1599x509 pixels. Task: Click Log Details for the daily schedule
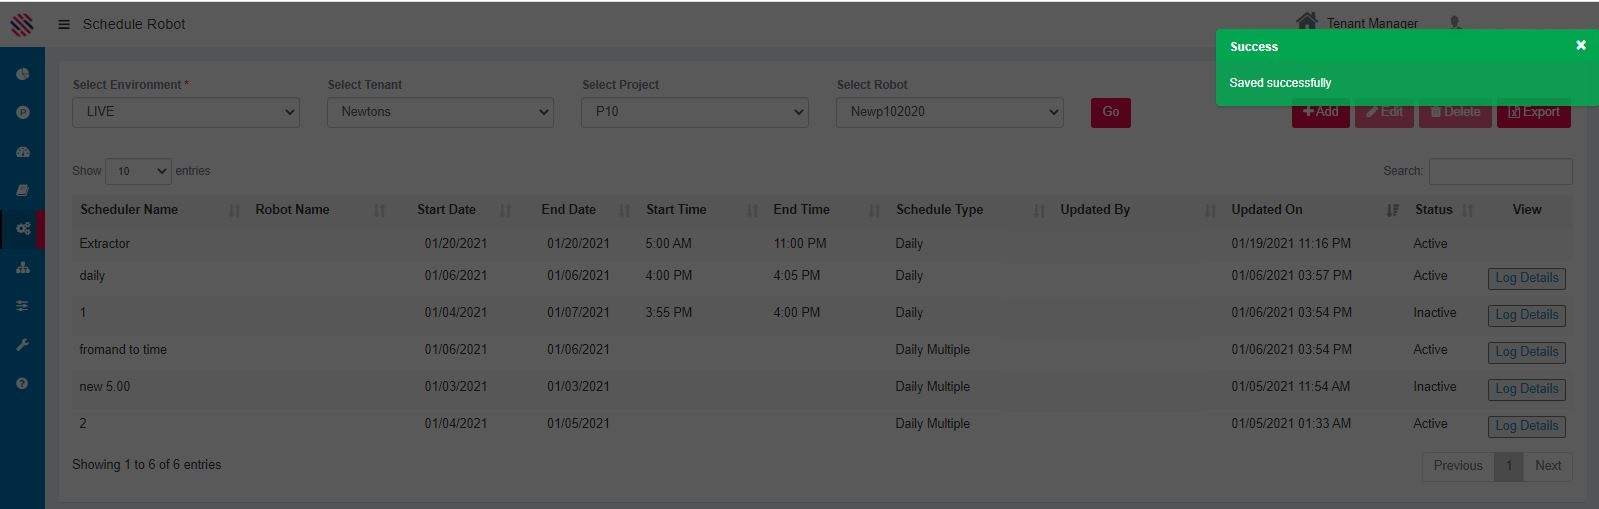click(x=1526, y=278)
